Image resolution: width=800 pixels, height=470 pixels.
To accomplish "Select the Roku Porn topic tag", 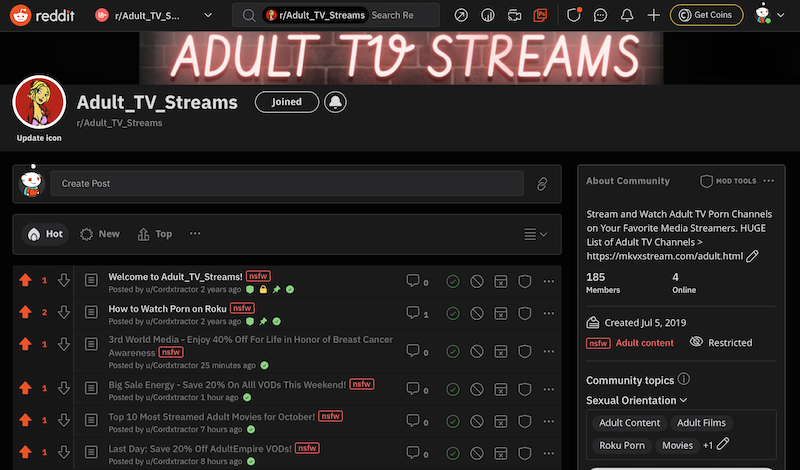I will pos(622,446).
